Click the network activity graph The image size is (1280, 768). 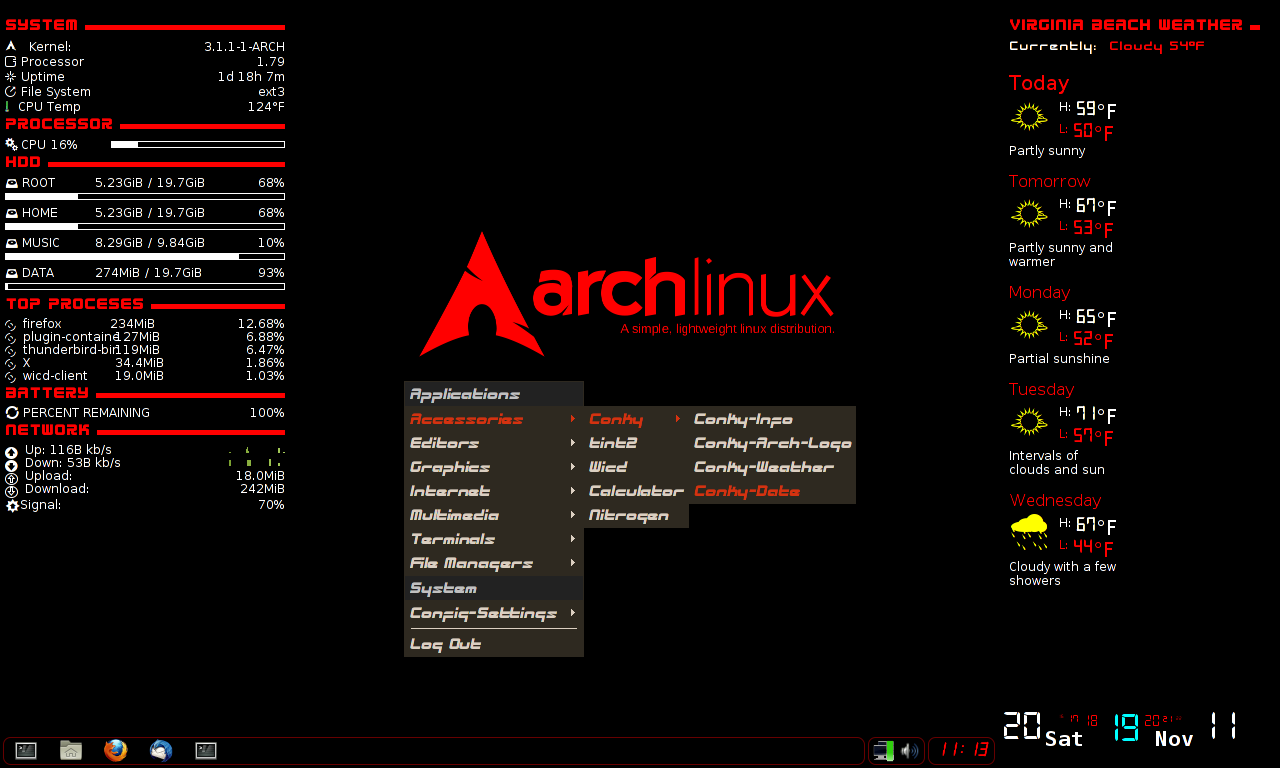point(257,457)
